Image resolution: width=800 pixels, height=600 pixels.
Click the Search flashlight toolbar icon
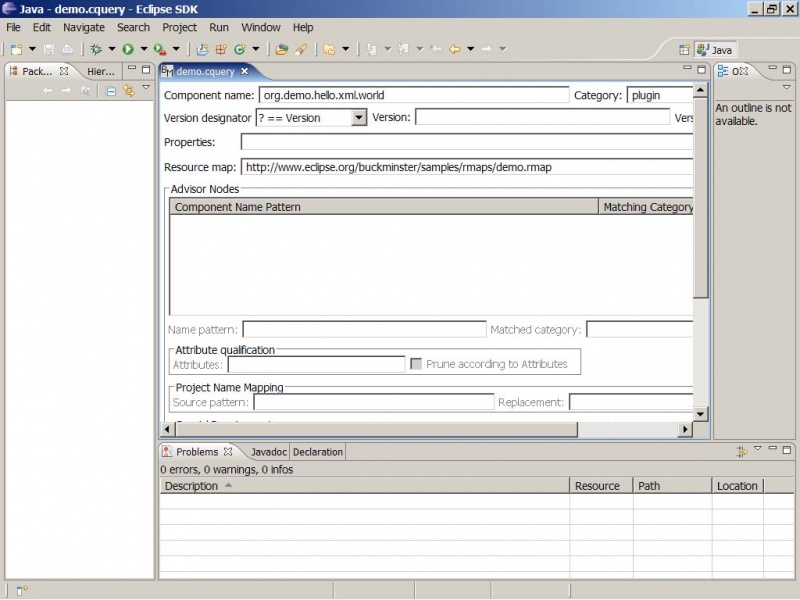coord(301,49)
